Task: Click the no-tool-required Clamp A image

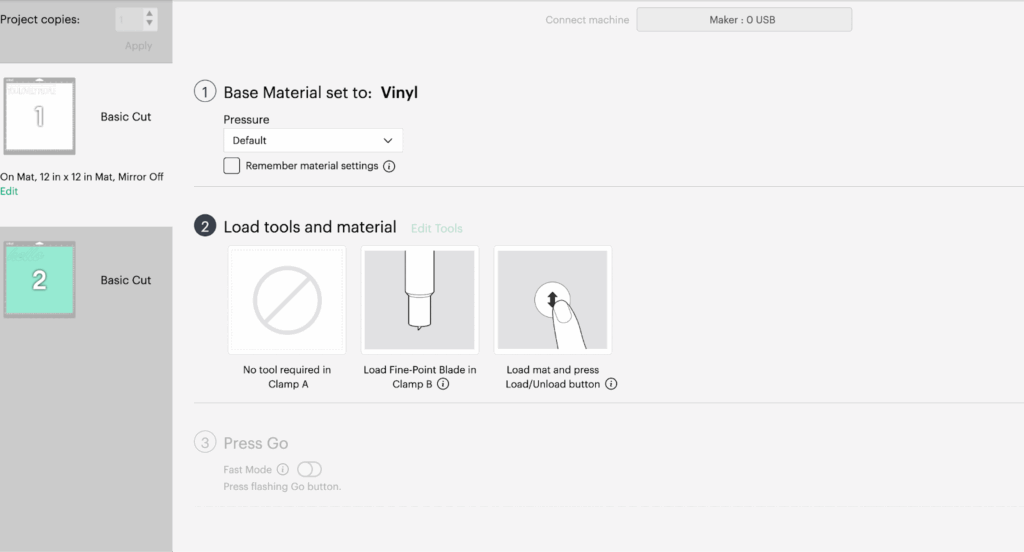Action: pyautogui.click(x=287, y=300)
